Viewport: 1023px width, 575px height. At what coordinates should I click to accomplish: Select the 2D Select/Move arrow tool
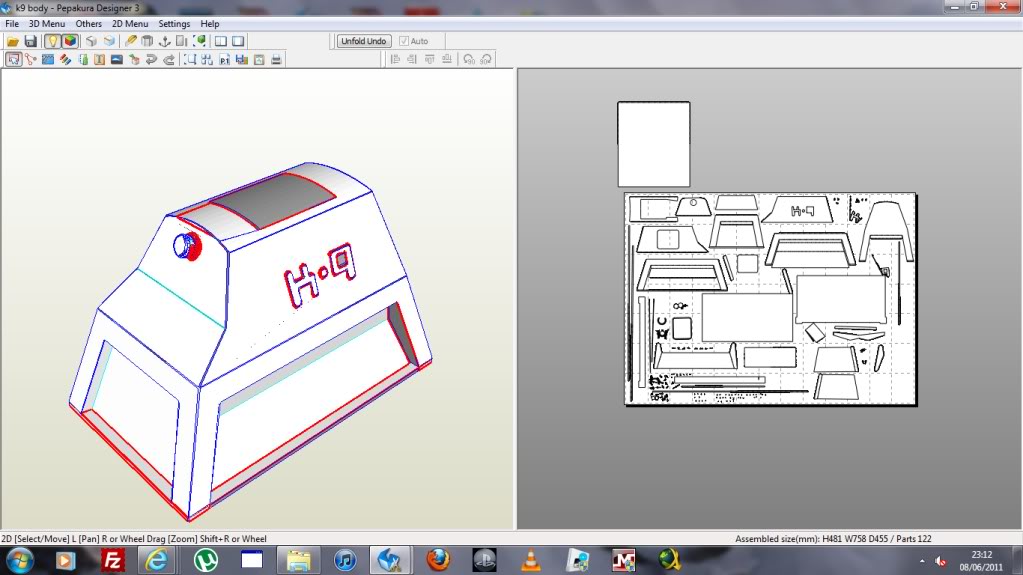tap(13, 59)
